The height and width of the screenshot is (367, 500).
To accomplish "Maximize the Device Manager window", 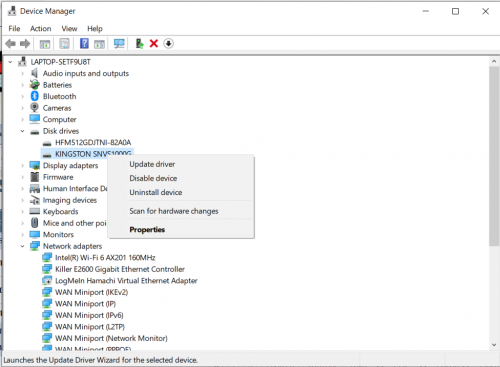I will click(x=455, y=11).
